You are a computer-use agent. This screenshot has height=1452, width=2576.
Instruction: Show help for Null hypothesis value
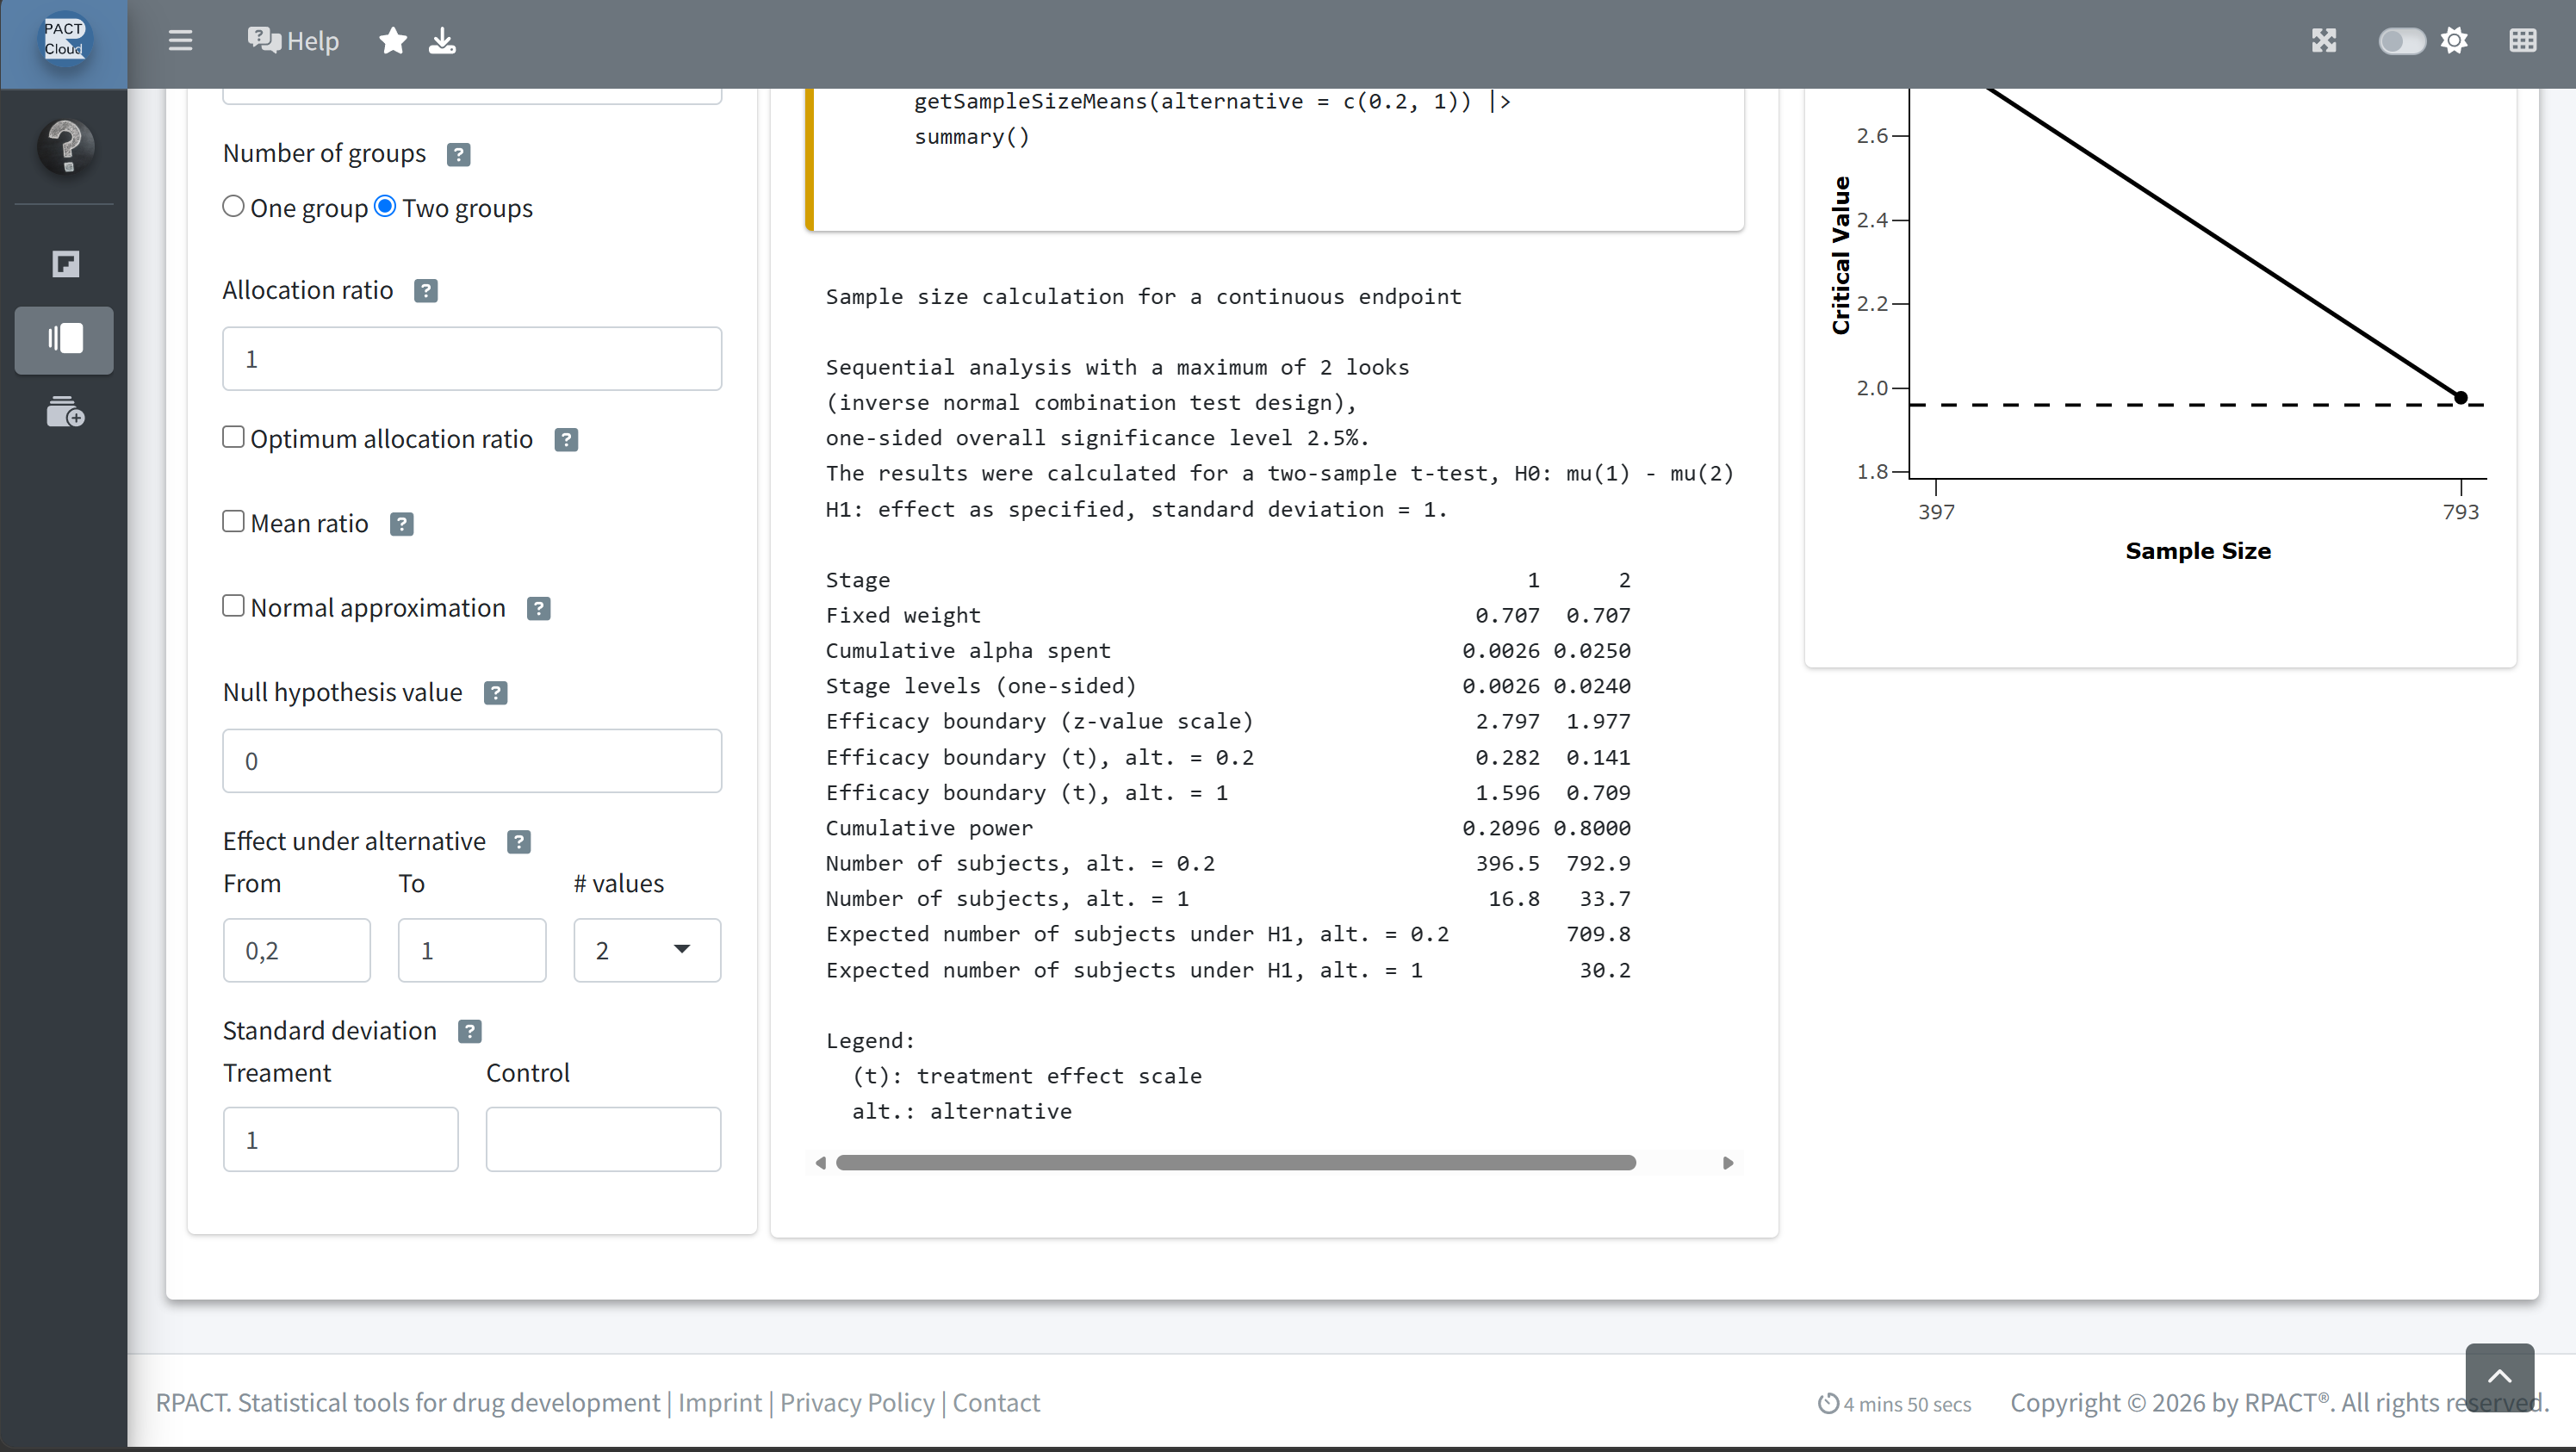(496, 693)
